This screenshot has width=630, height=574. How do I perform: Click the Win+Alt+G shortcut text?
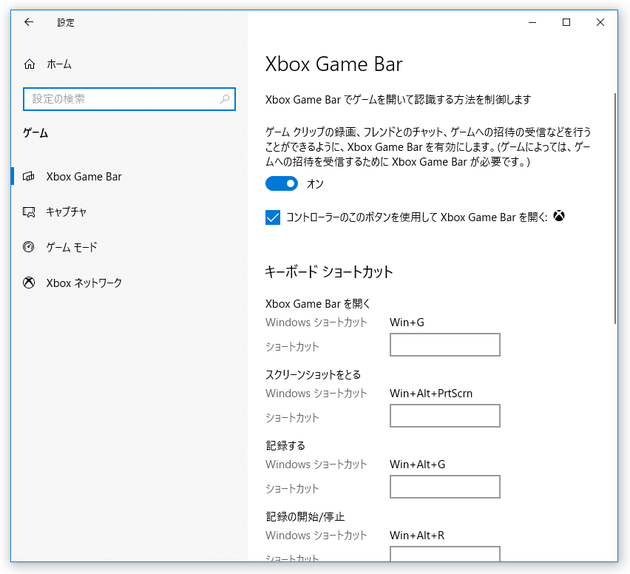point(417,464)
